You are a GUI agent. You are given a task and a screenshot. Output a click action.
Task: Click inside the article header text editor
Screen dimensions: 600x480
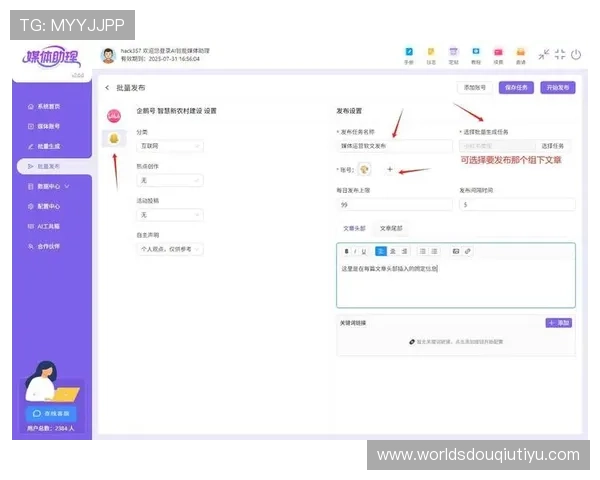456,284
